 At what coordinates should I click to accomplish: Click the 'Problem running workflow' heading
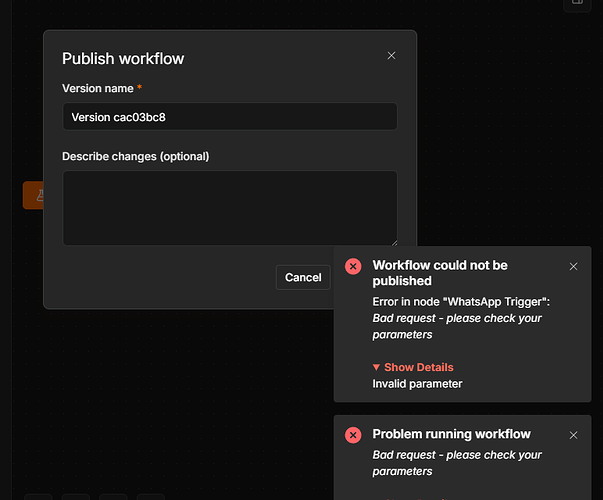[451, 434]
